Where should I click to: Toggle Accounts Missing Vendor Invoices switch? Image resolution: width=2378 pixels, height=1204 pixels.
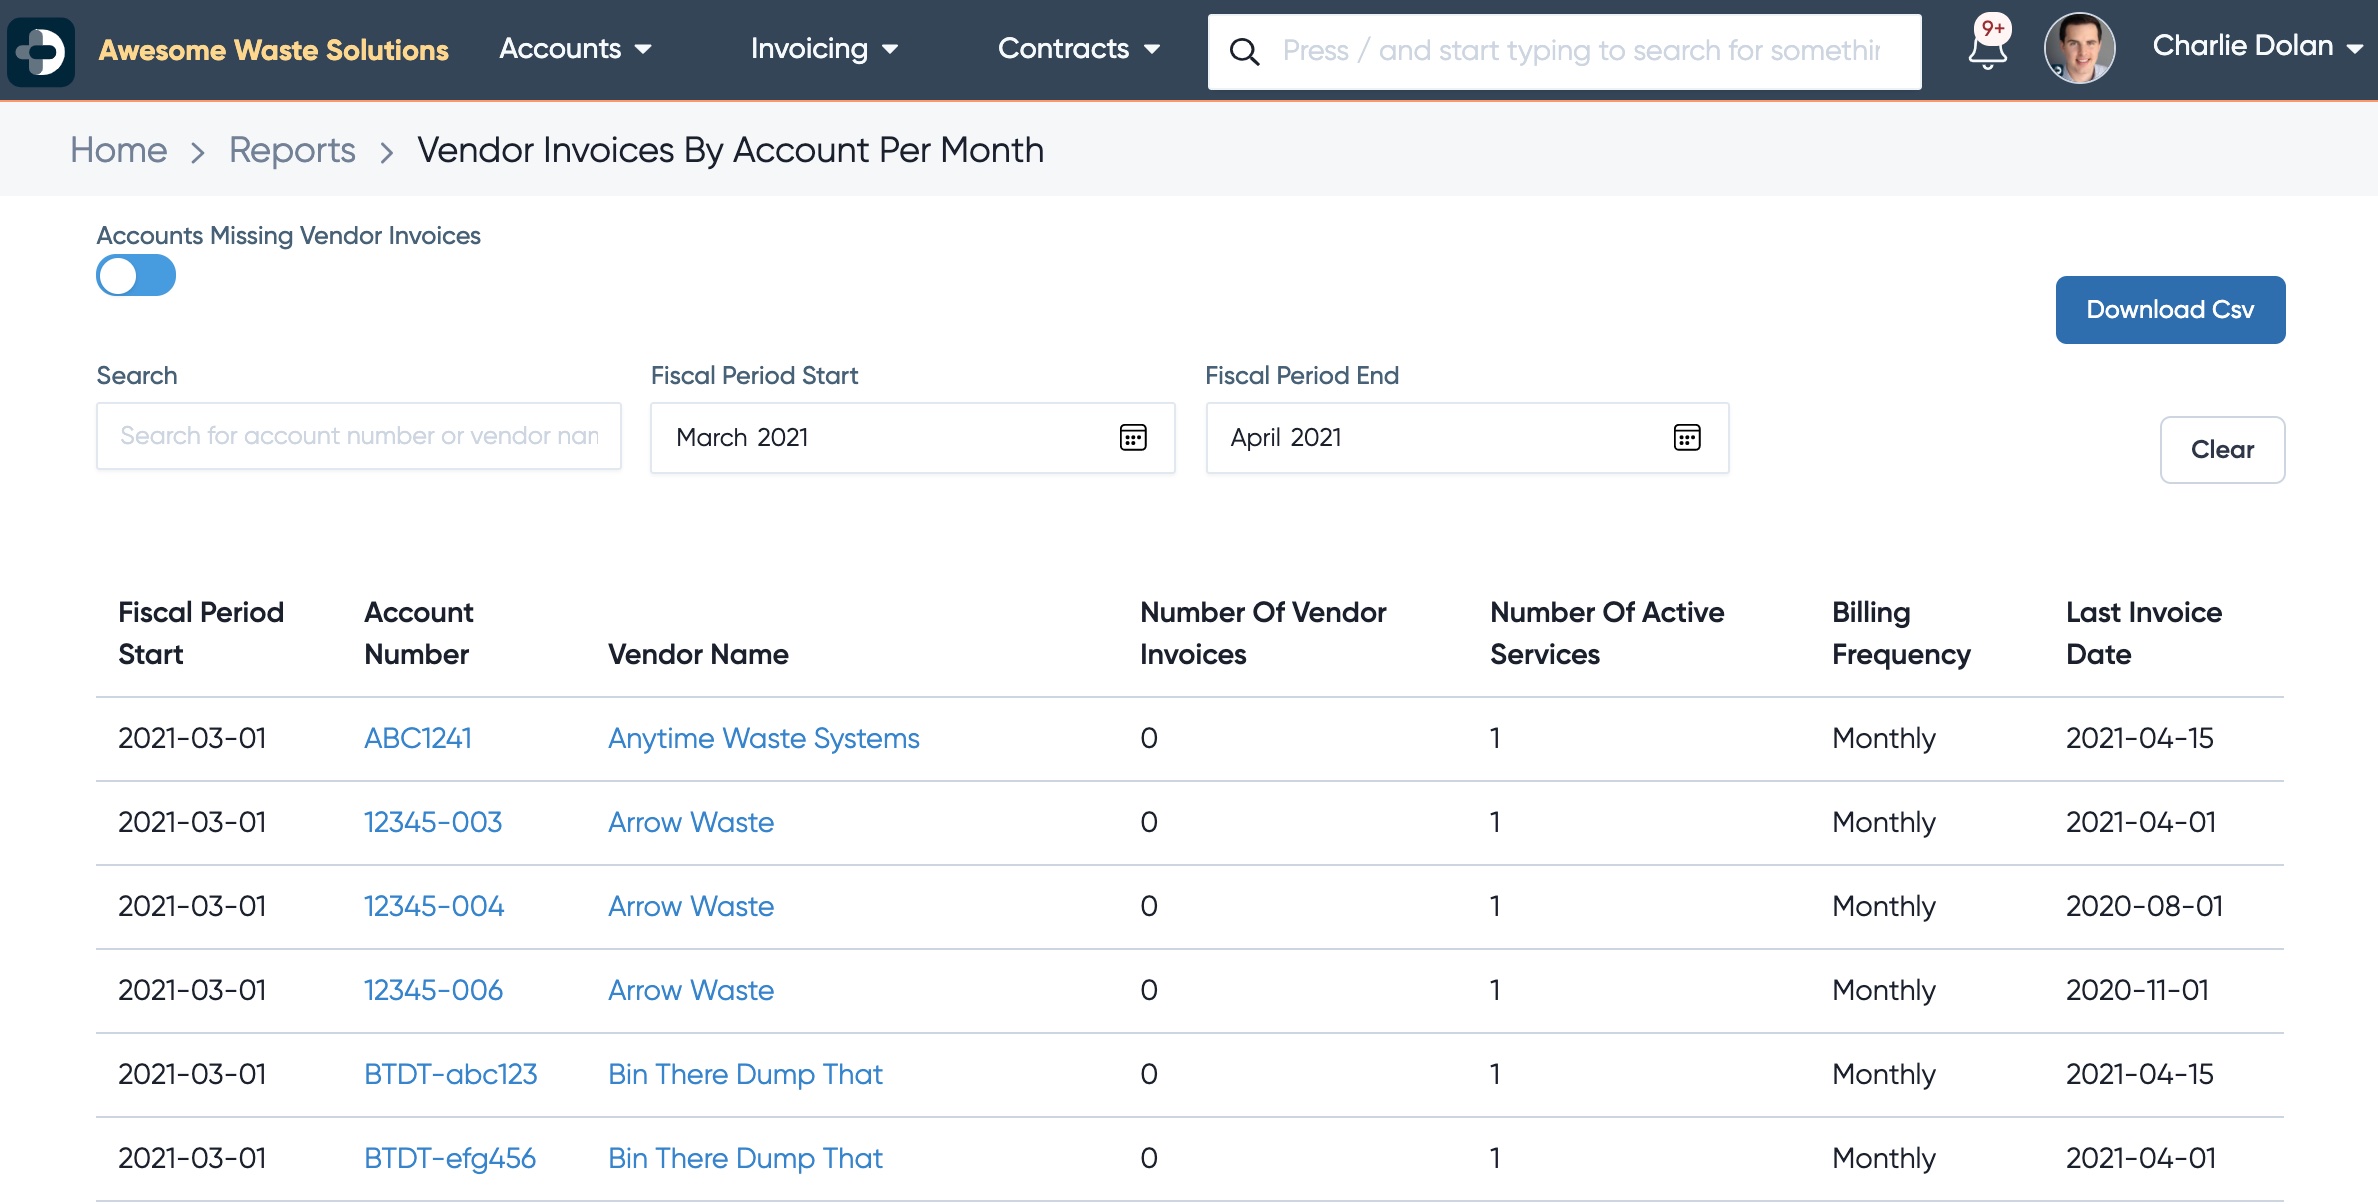[136, 275]
